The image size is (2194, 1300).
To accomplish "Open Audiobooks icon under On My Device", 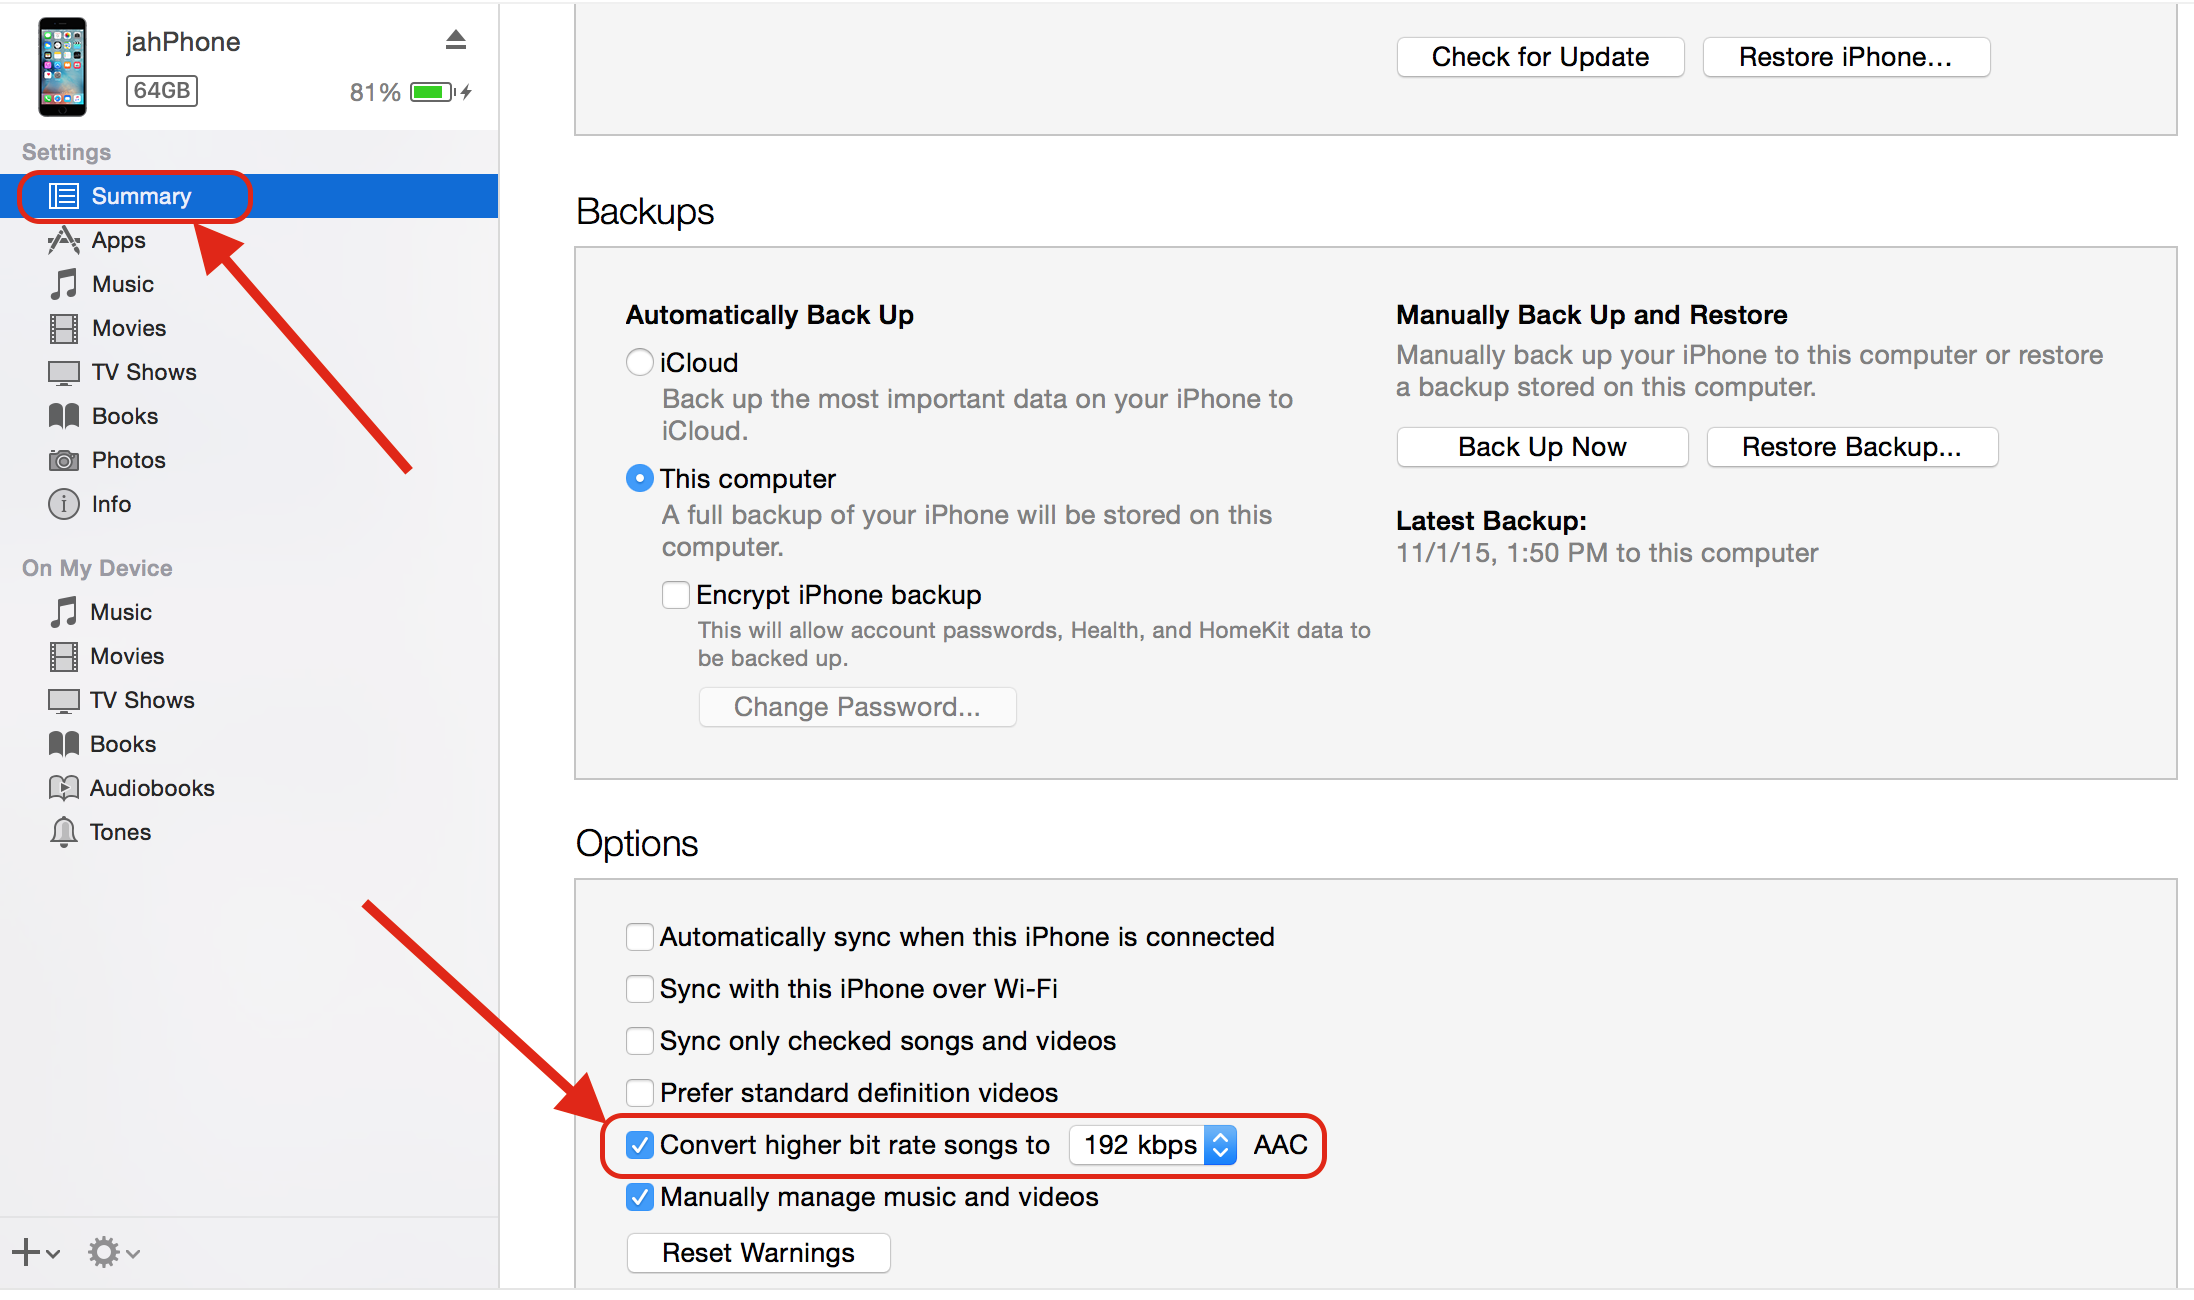I will pyautogui.click(x=64, y=788).
